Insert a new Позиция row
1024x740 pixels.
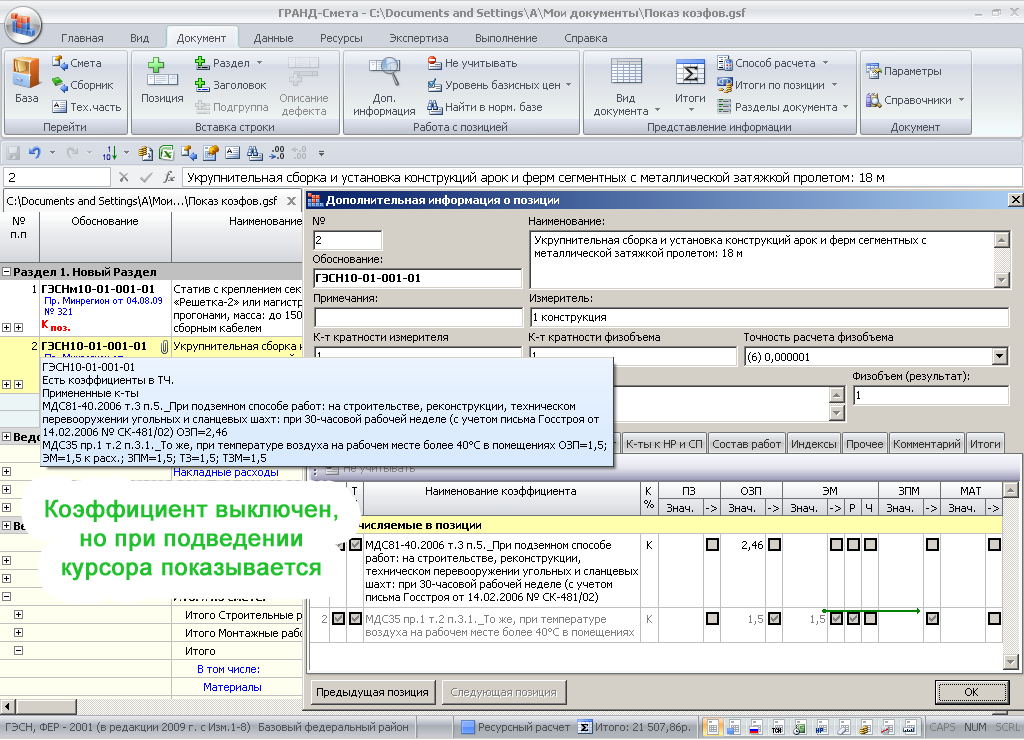(x=162, y=82)
